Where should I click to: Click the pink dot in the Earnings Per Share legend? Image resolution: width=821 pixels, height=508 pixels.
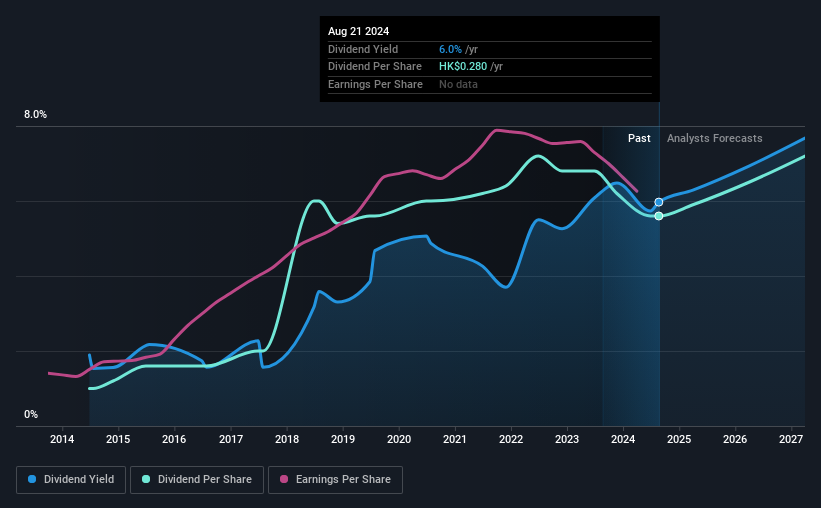click(x=284, y=480)
